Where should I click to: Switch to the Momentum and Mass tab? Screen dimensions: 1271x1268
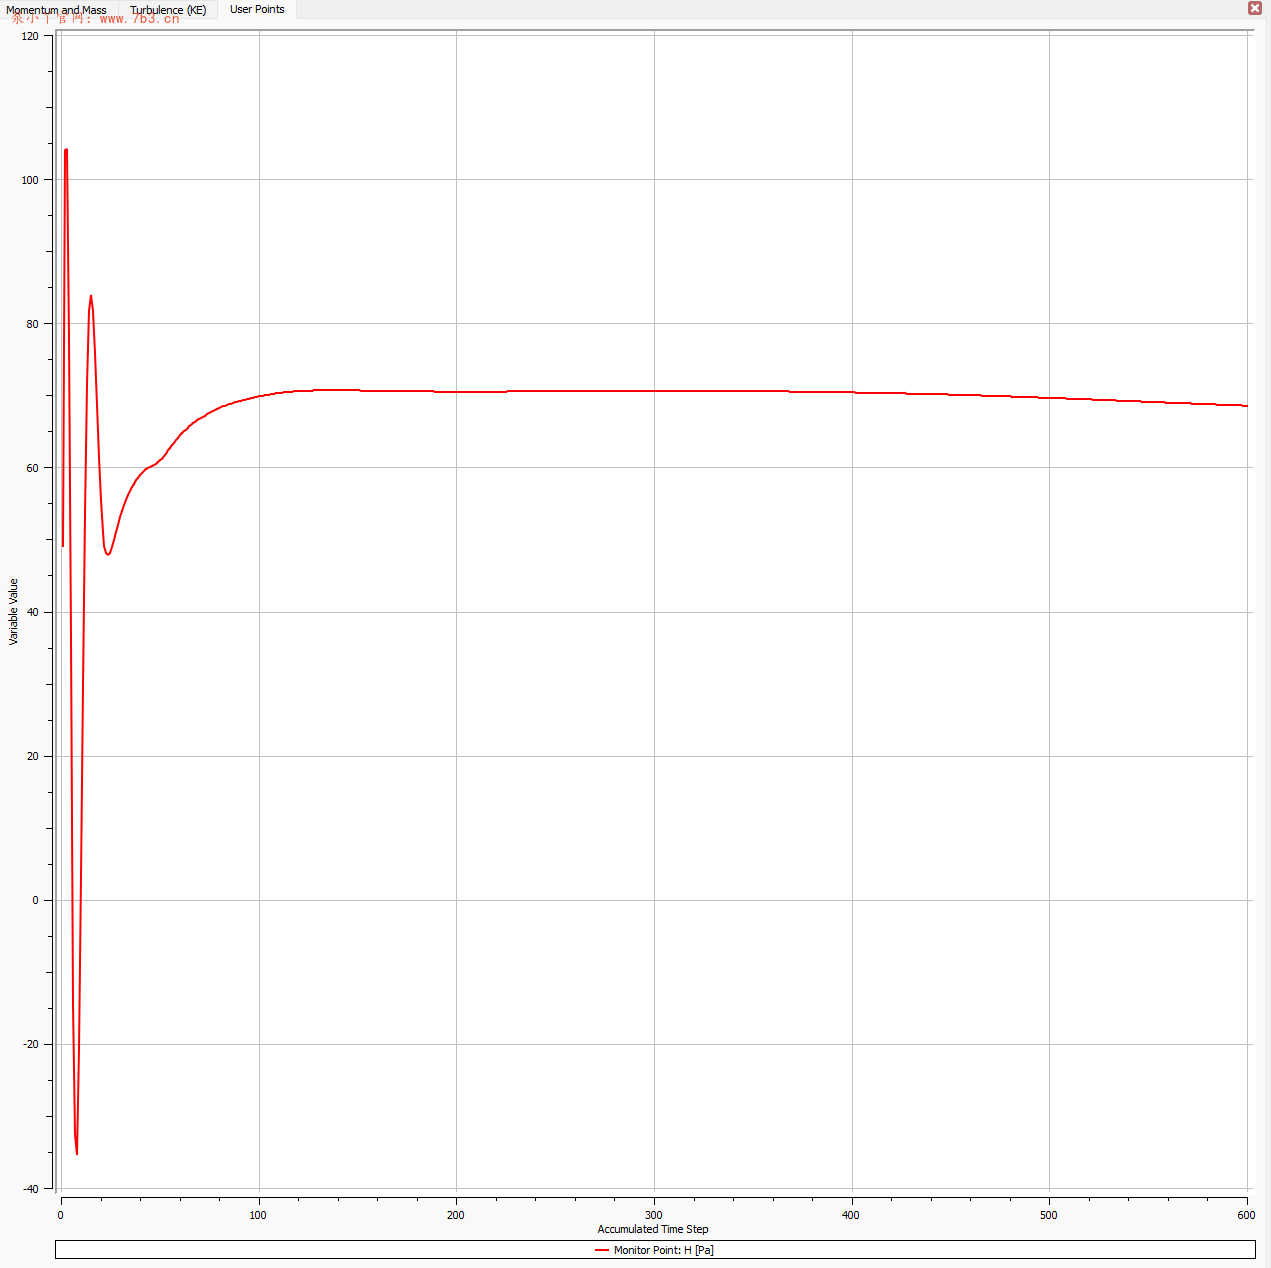(57, 10)
